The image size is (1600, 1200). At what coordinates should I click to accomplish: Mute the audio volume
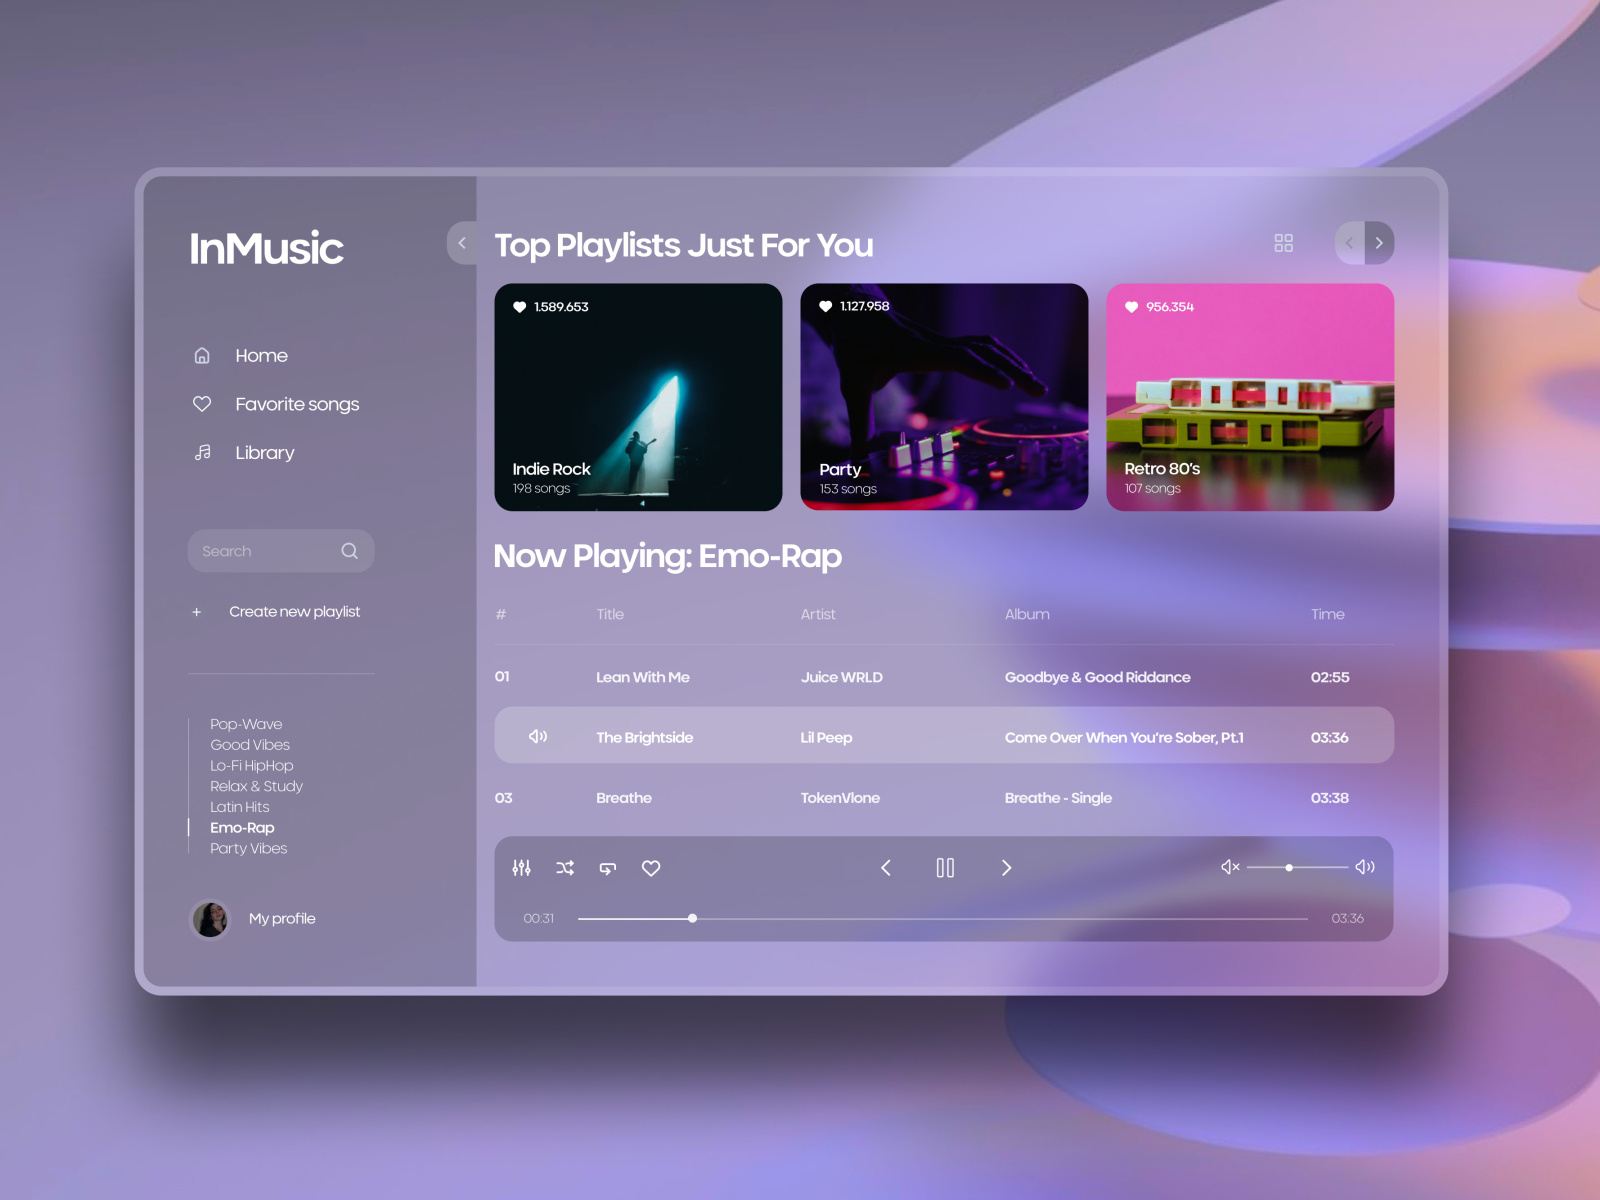click(1229, 867)
